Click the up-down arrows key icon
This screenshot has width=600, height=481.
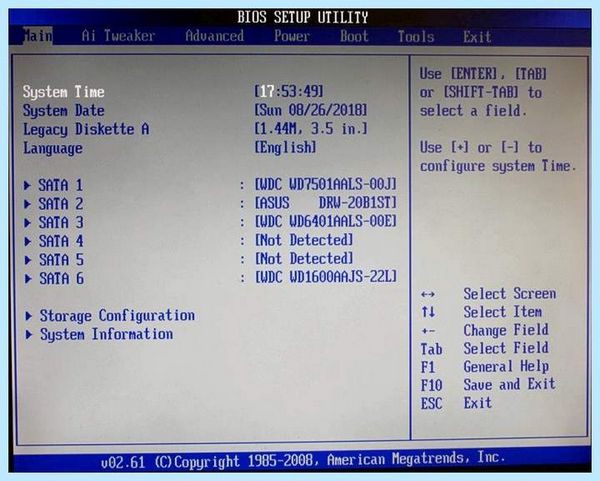tap(428, 312)
